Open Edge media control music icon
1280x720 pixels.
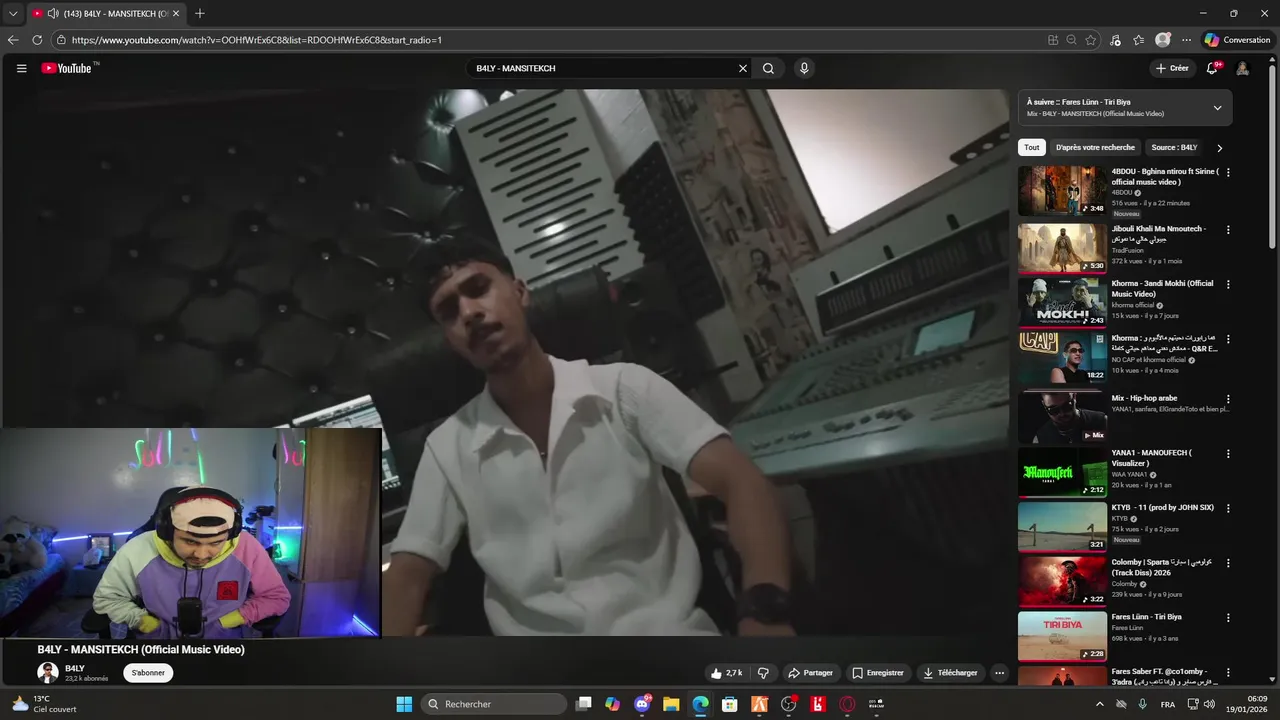pos(1116,40)
